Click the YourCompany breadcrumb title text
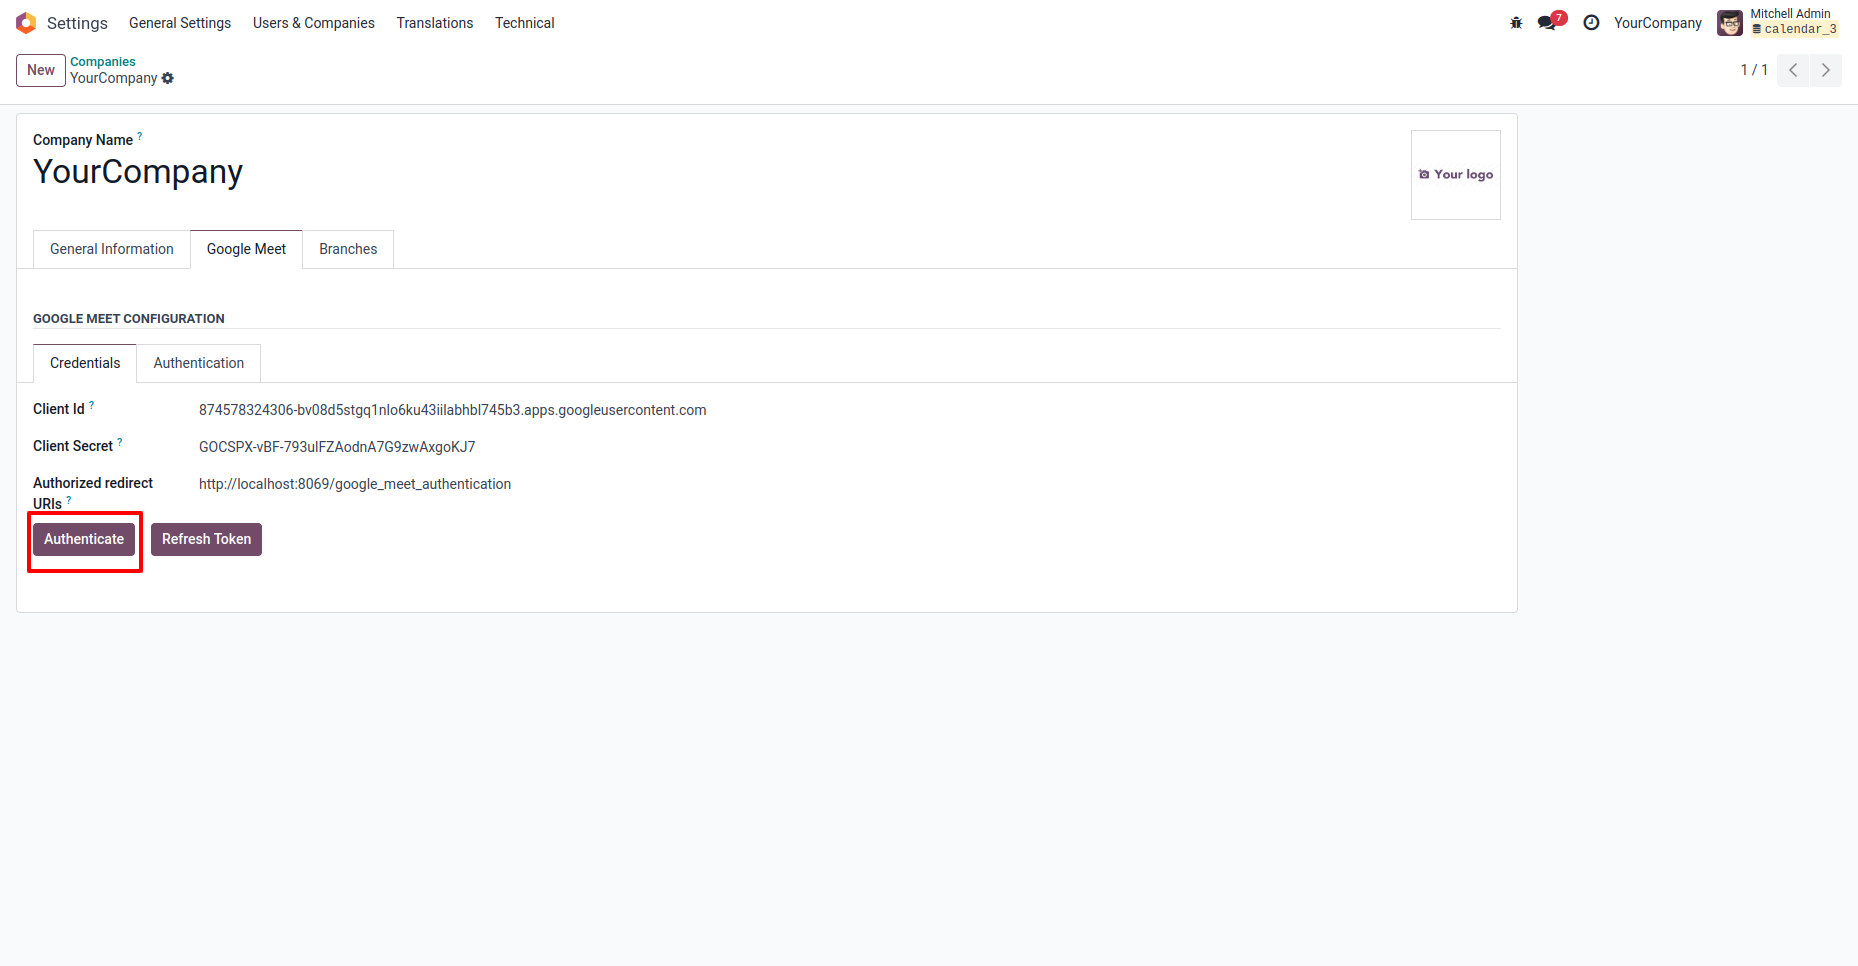The width and height of the screenshot is (1858, 966). (114, 78)
